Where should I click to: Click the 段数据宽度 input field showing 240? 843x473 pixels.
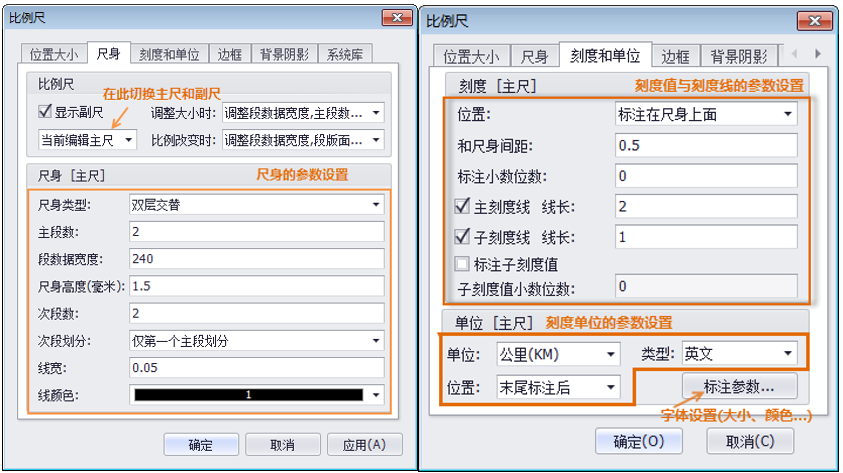(256, 259)
